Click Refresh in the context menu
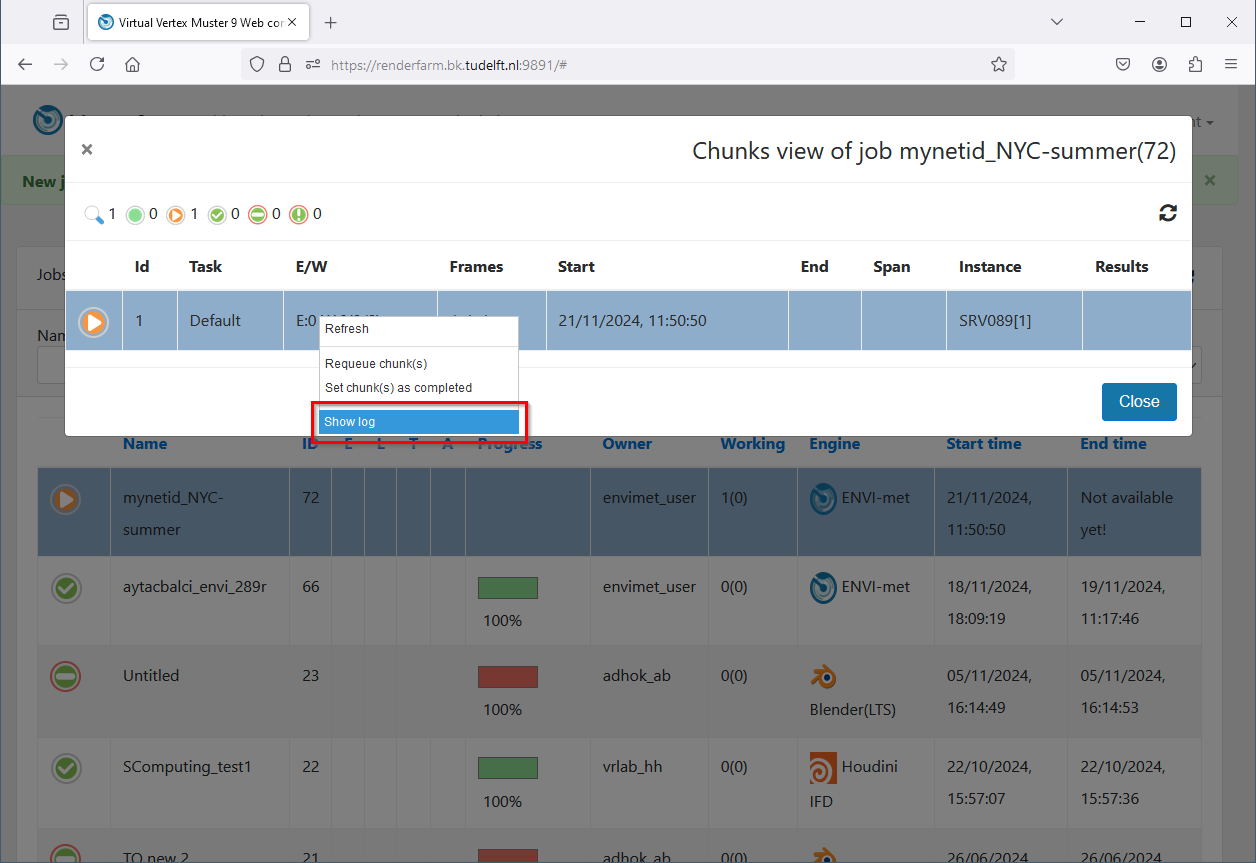This screenshot has width=1256, height=863. coord(347,329)
